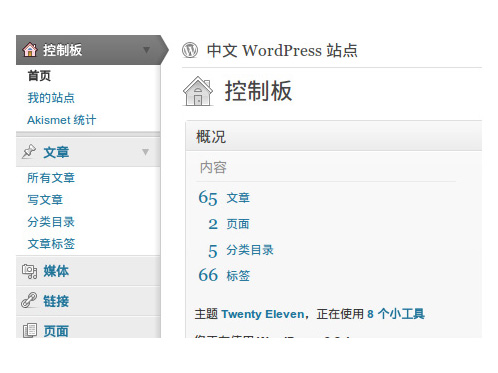Click the WordPress logo icon

[190, 50]
